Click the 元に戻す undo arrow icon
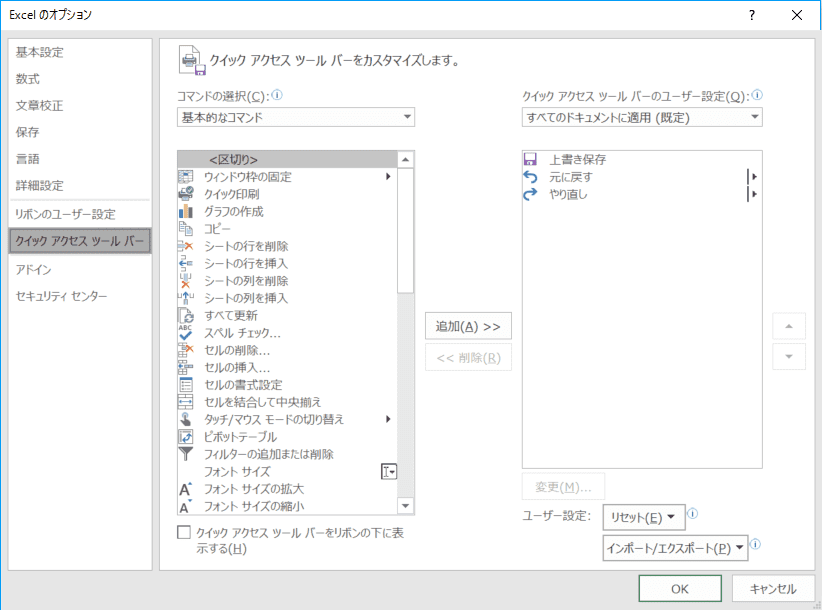 pyautogui.click(x=530, y=177)
